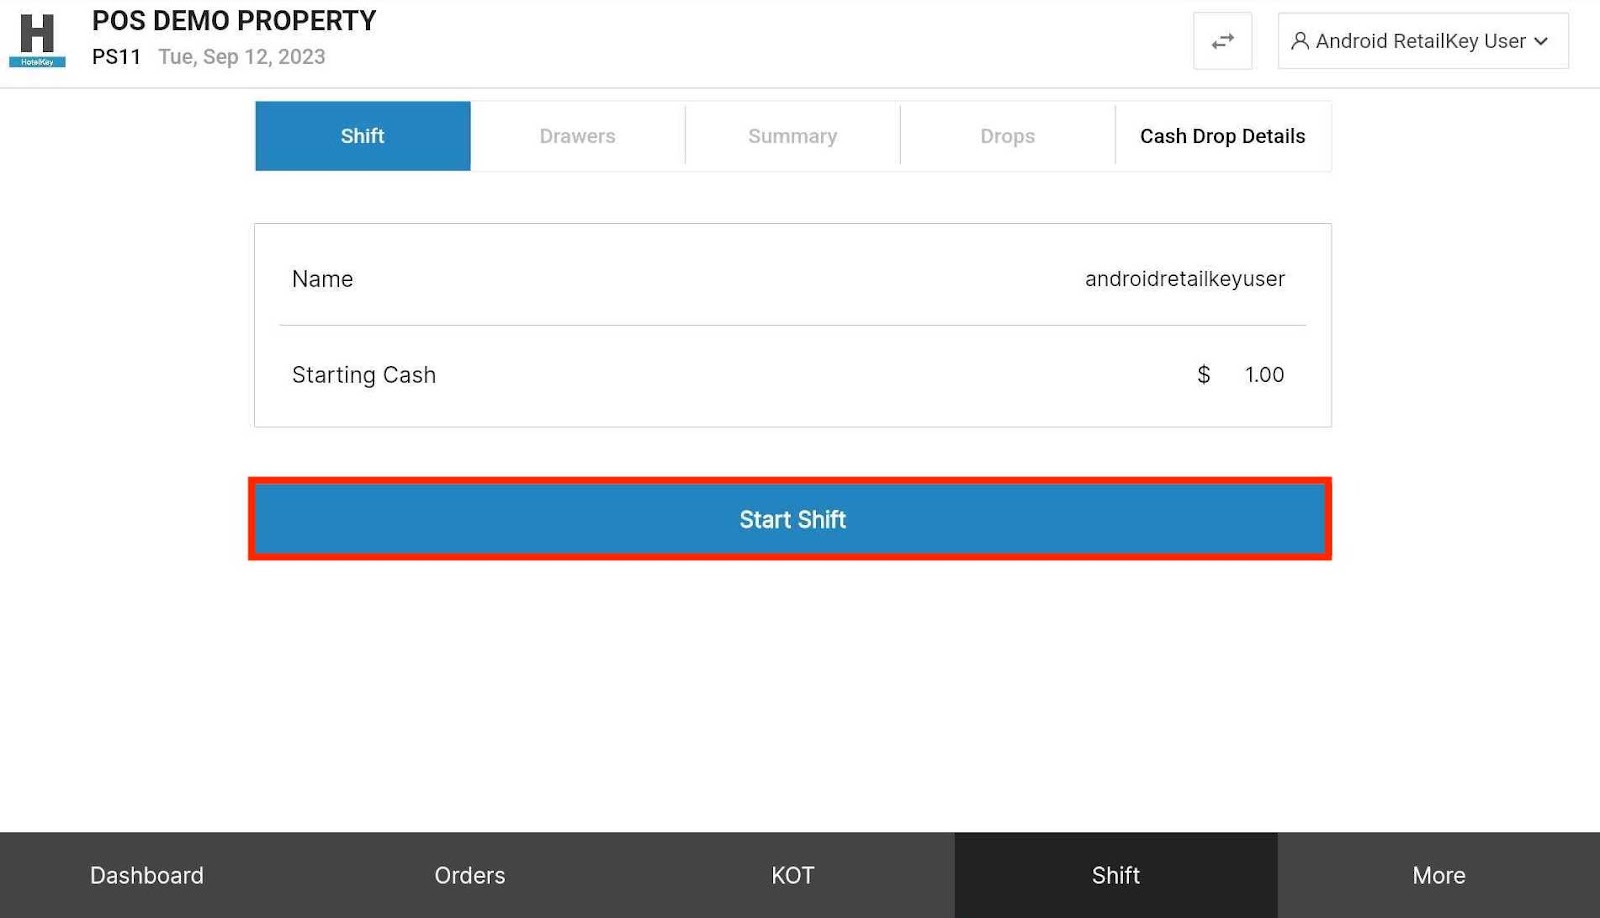Go to Orders in bottom bar
The width and height of the screenshot is (1600, 918).
tap(469, 875)
